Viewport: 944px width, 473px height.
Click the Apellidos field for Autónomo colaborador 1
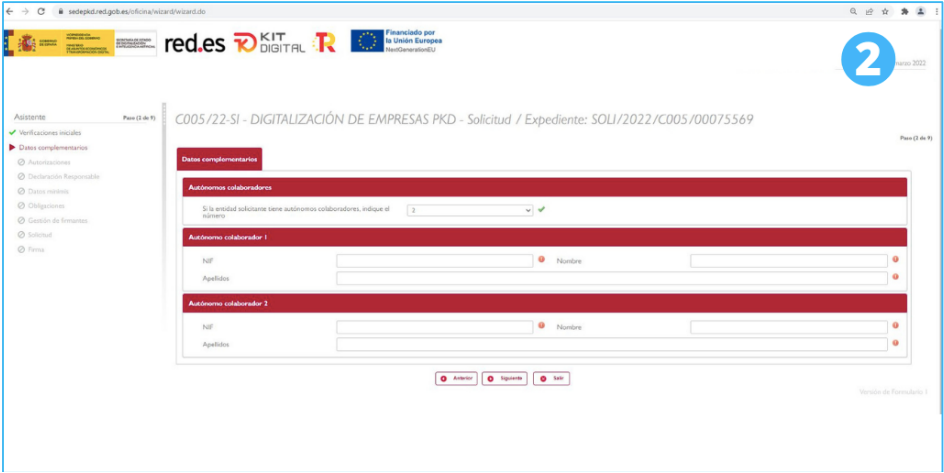612,278
